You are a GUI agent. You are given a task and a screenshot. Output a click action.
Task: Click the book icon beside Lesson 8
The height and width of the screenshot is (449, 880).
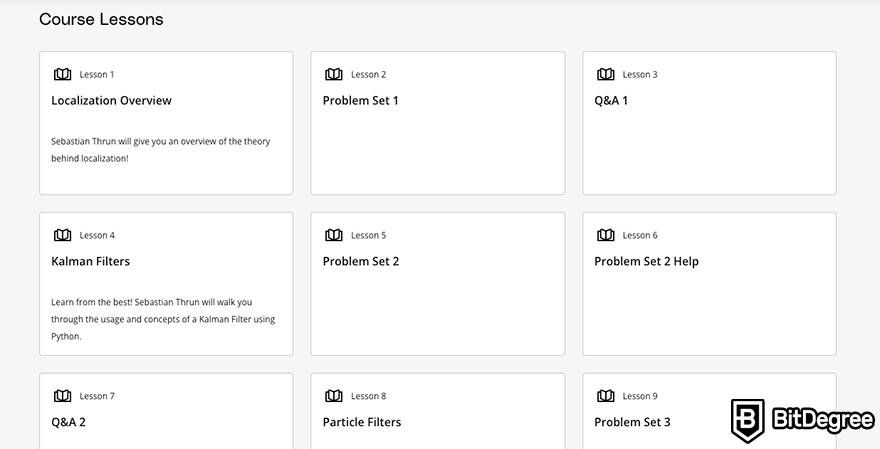click(334, 396)
